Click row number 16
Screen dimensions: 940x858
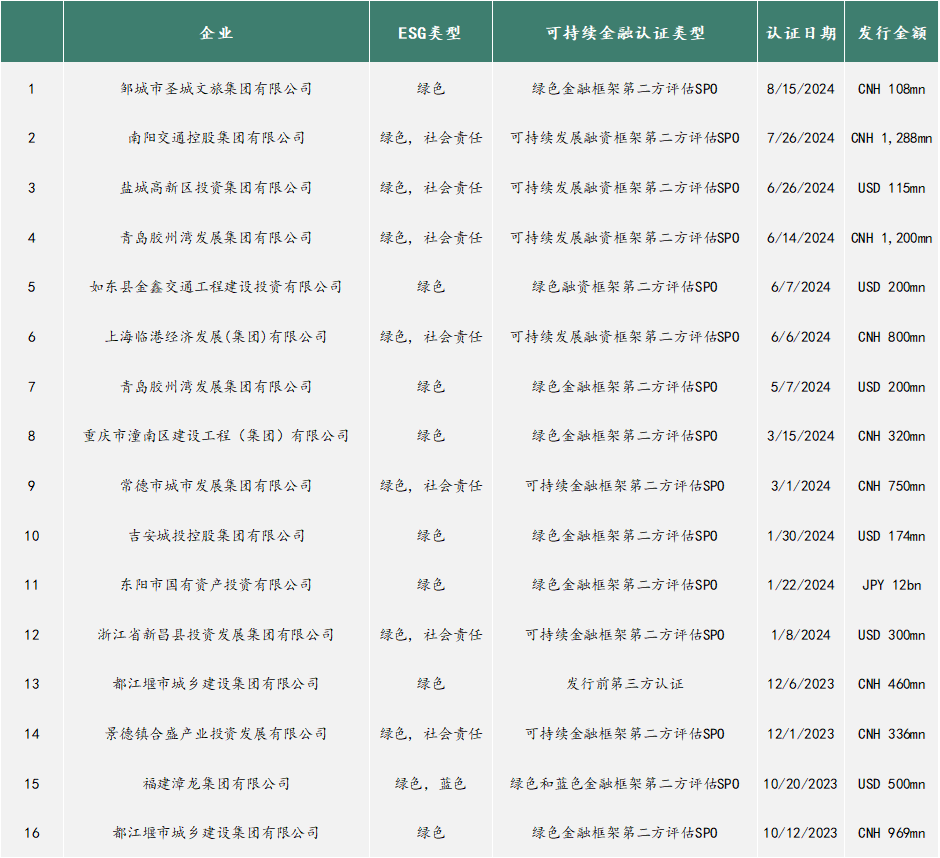tap(32, 832)
